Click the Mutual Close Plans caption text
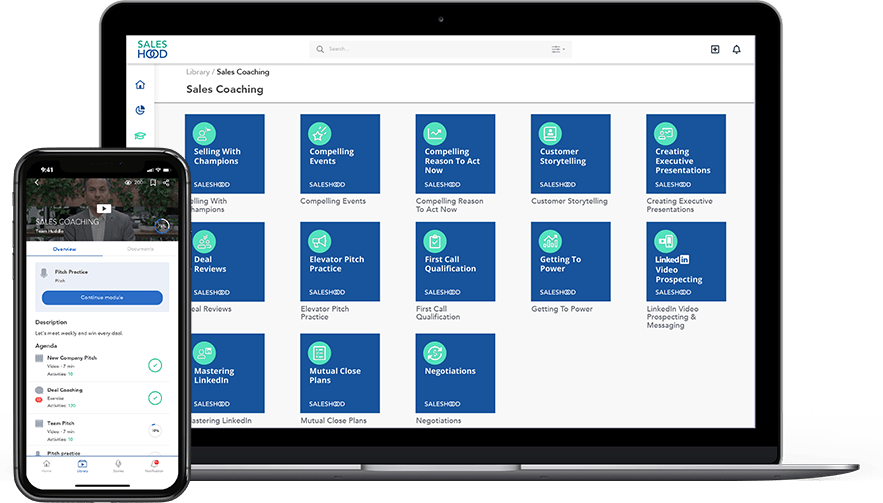Image resolution: width=883 pixels, height=503 pixels. (333, 420)
